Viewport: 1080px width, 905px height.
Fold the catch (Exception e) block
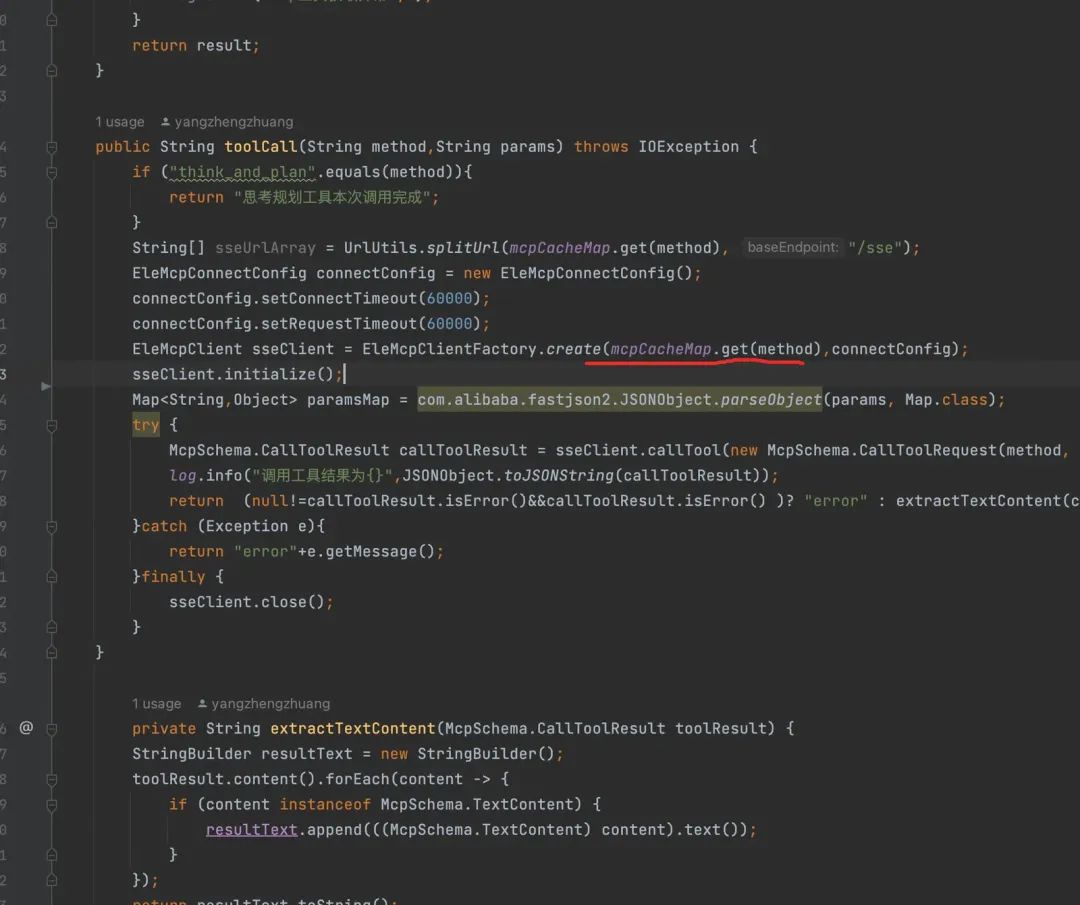click(x=52, y=527)
